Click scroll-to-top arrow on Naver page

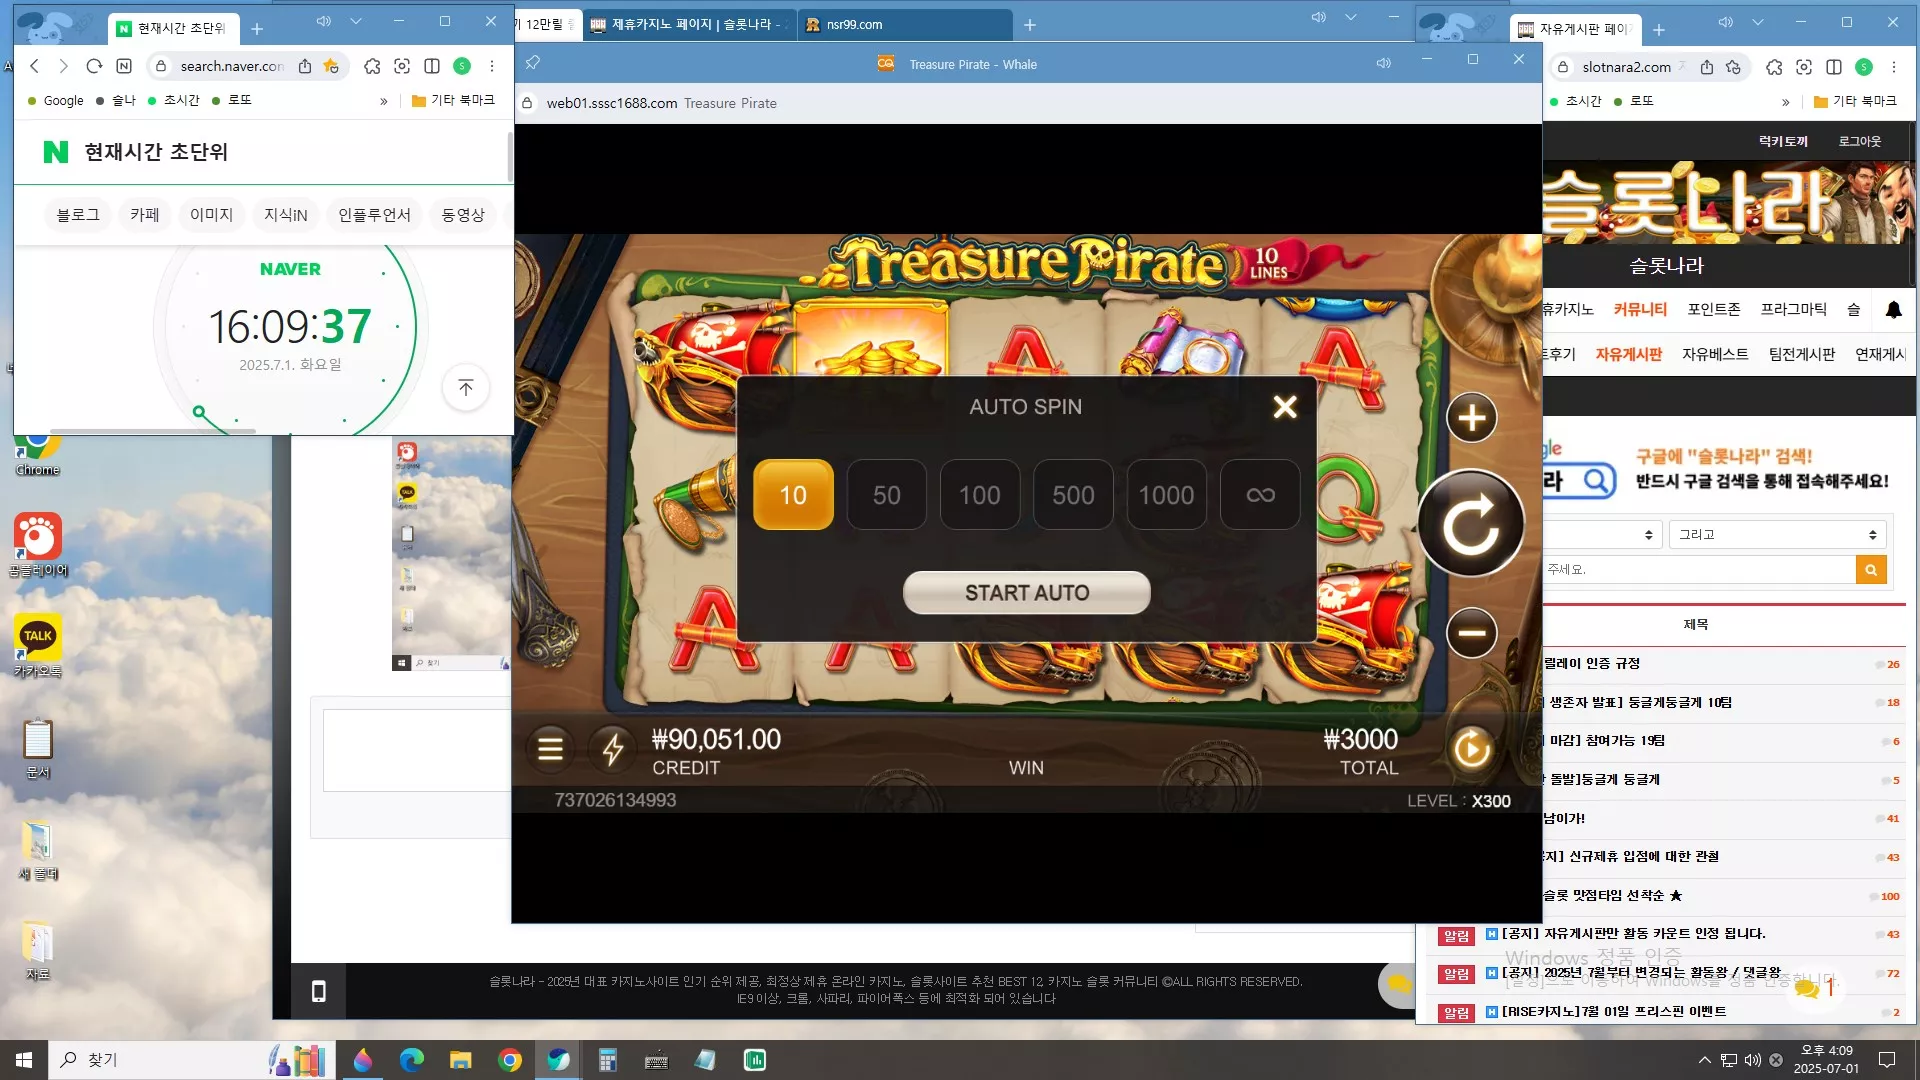[466, 388]
